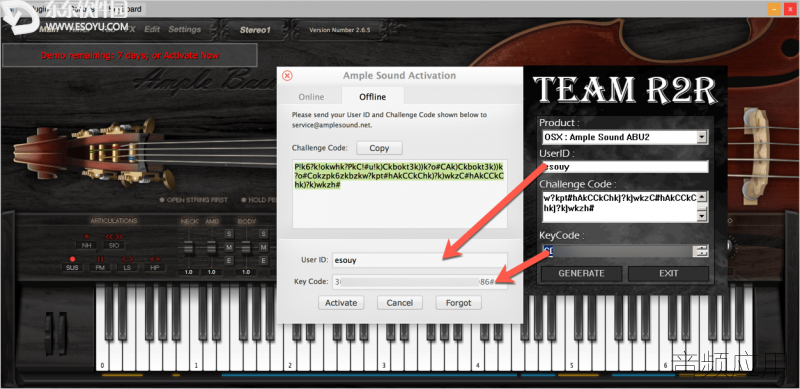Enable the Open String First option
This screenshot has width=800, height=389.
click(x=194, y=200)
